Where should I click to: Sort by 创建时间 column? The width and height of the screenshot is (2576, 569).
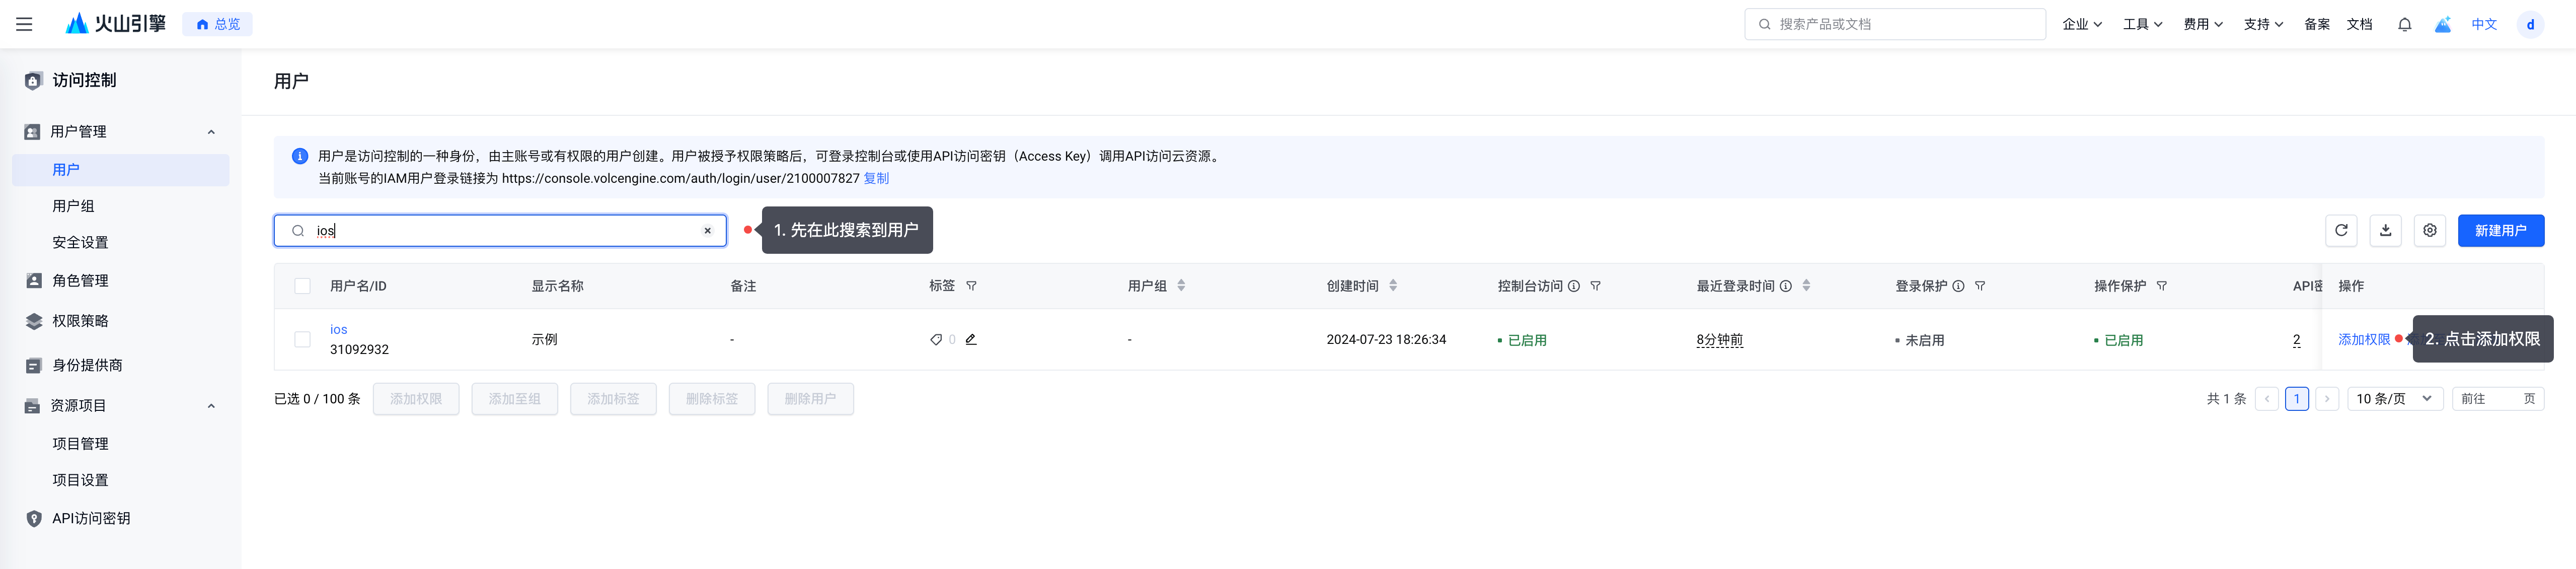coord(1393,286)
